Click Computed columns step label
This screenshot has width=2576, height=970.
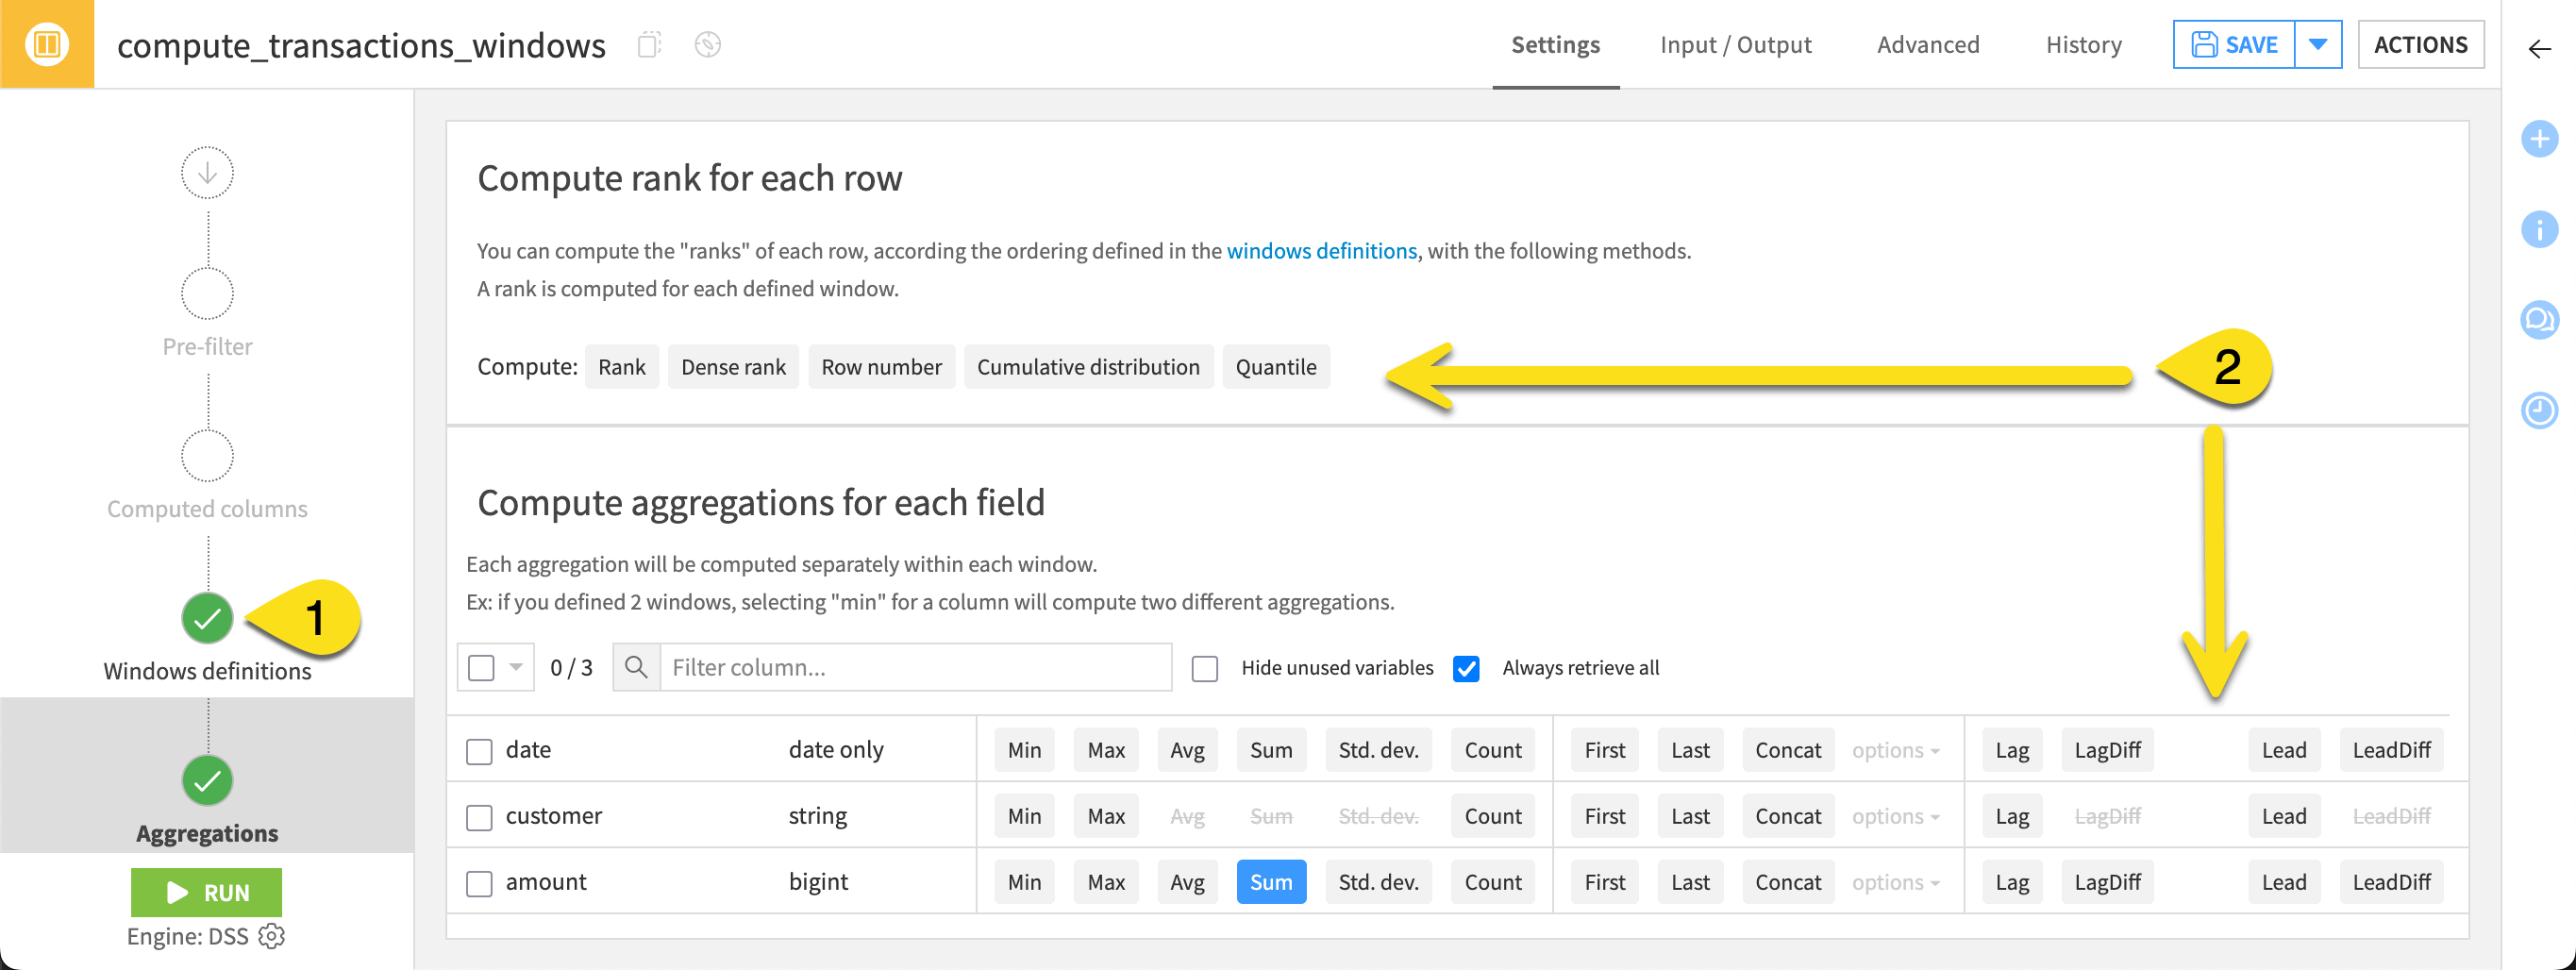[x=207, y=509]
